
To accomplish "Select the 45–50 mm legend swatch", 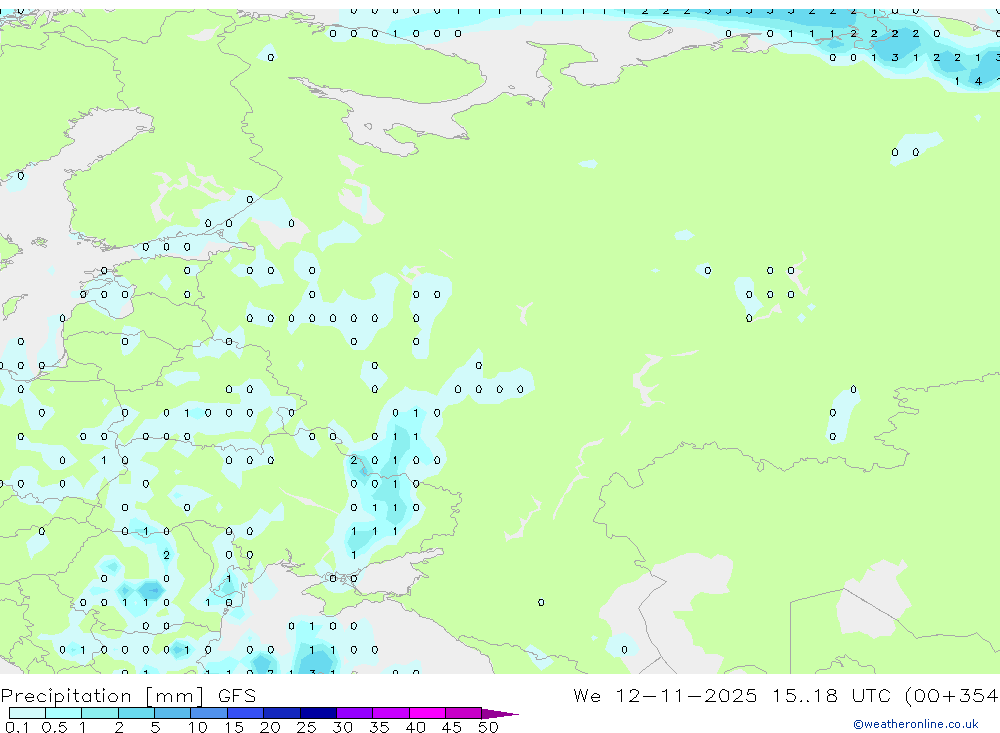I will point(464,713).
